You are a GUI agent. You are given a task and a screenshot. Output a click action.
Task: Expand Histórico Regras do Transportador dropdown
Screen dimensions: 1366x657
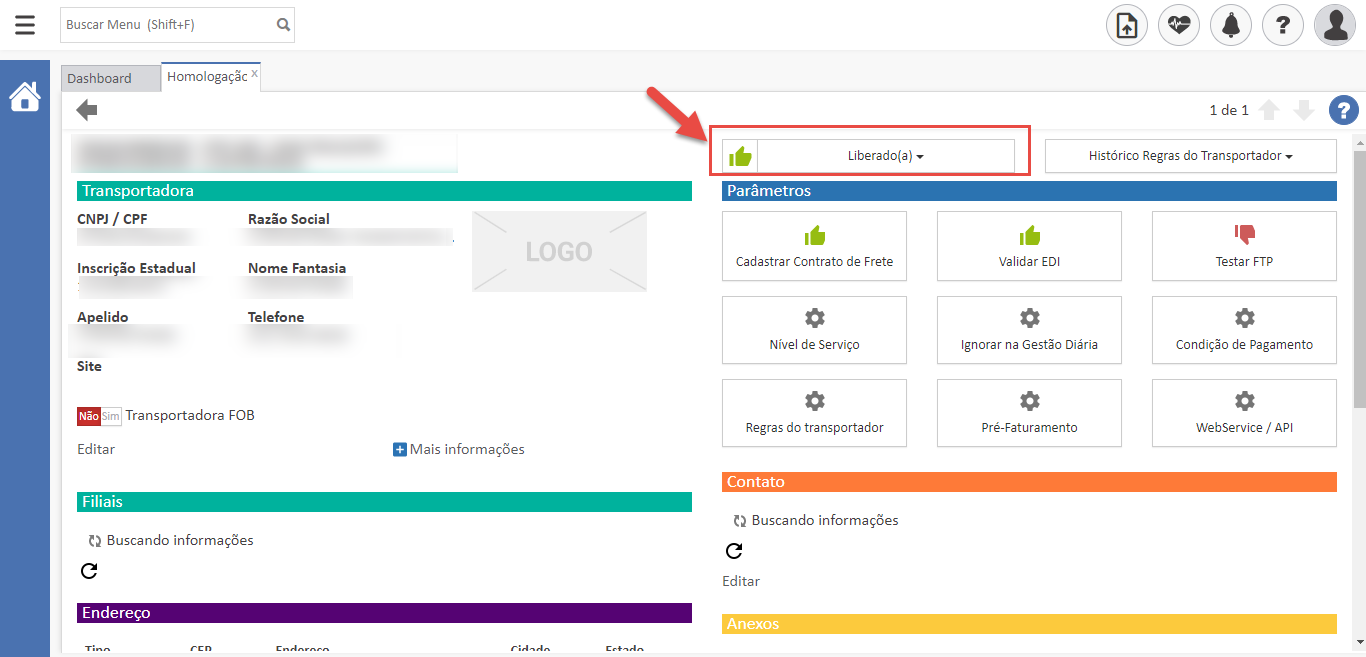[1190, 156]
